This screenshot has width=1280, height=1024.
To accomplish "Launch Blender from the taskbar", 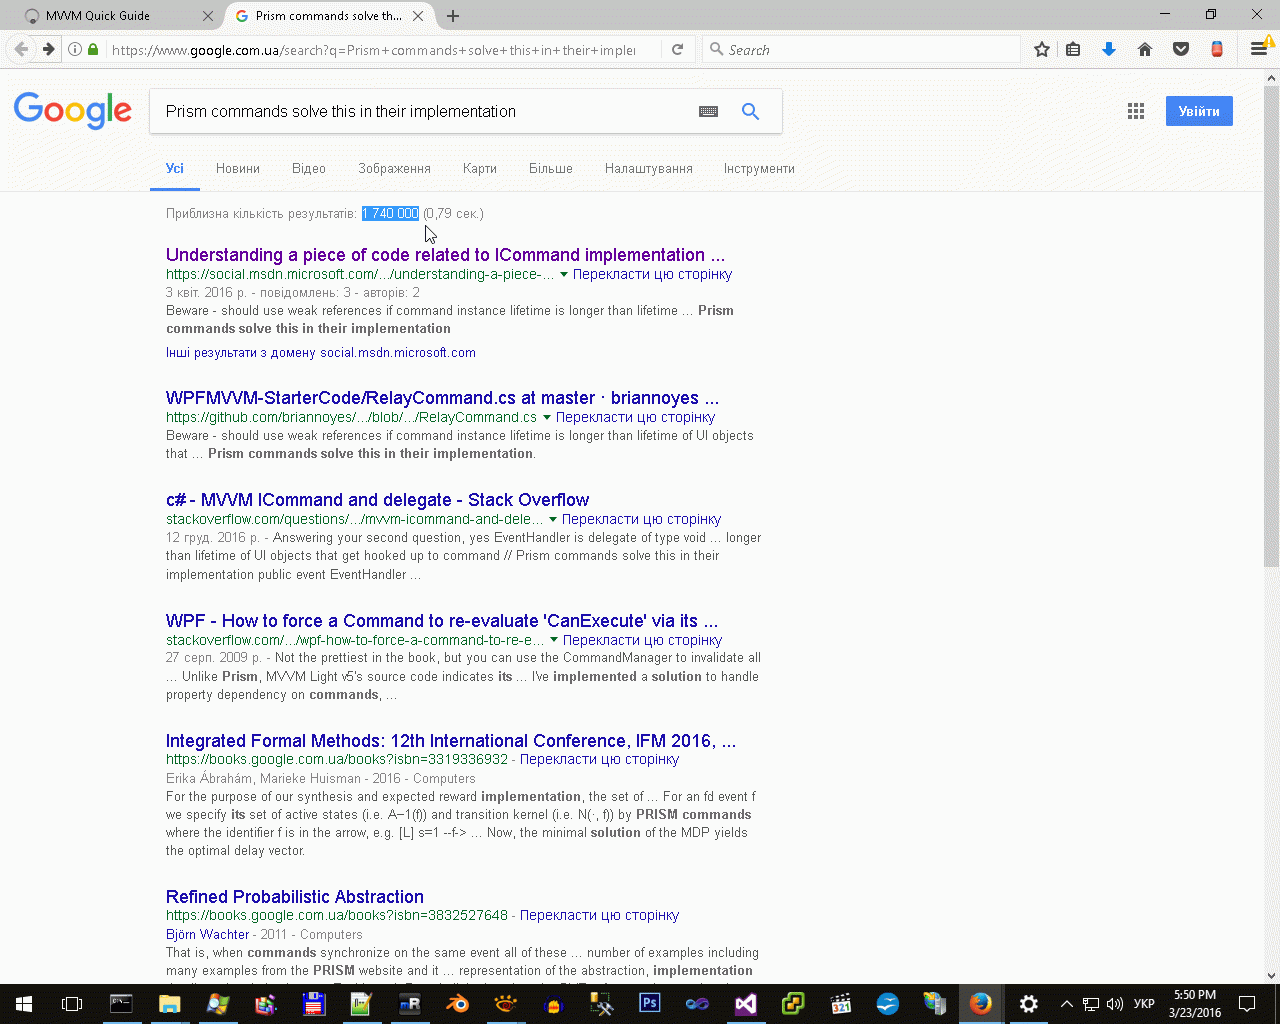I will click(x=457, y=1004).
